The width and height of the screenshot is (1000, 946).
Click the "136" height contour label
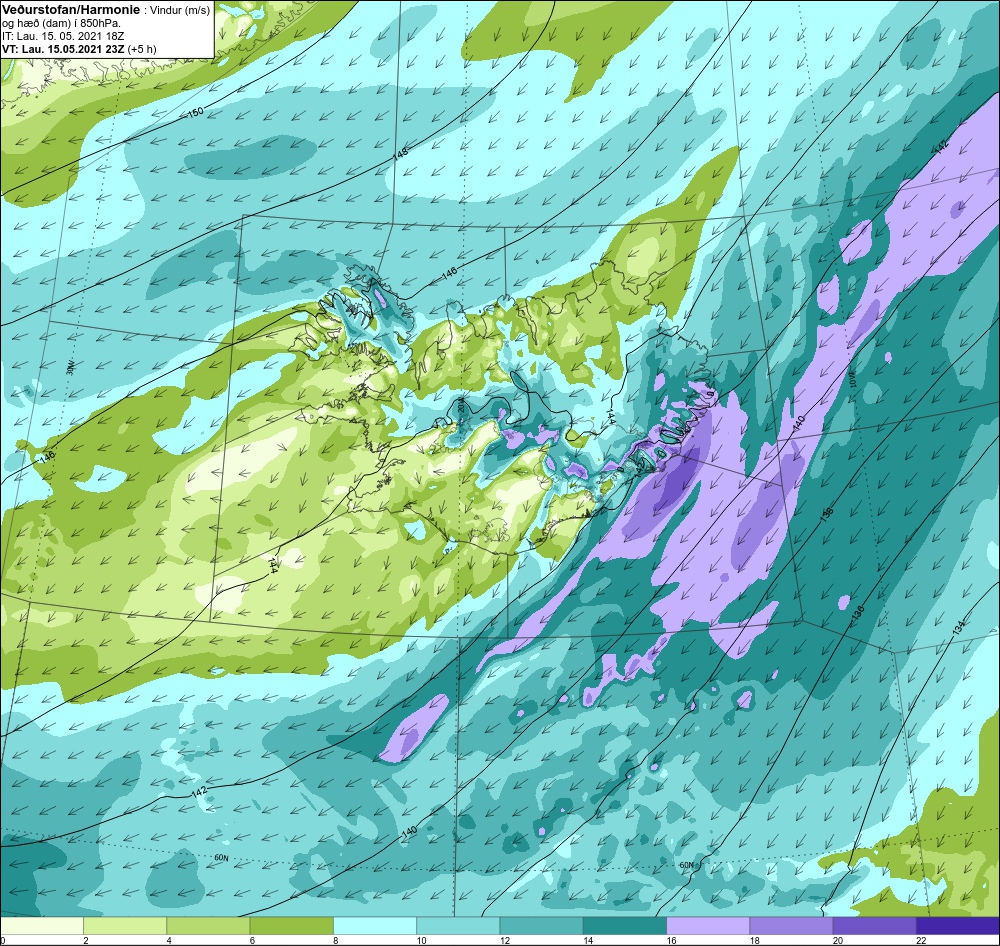tap(858, 614)
